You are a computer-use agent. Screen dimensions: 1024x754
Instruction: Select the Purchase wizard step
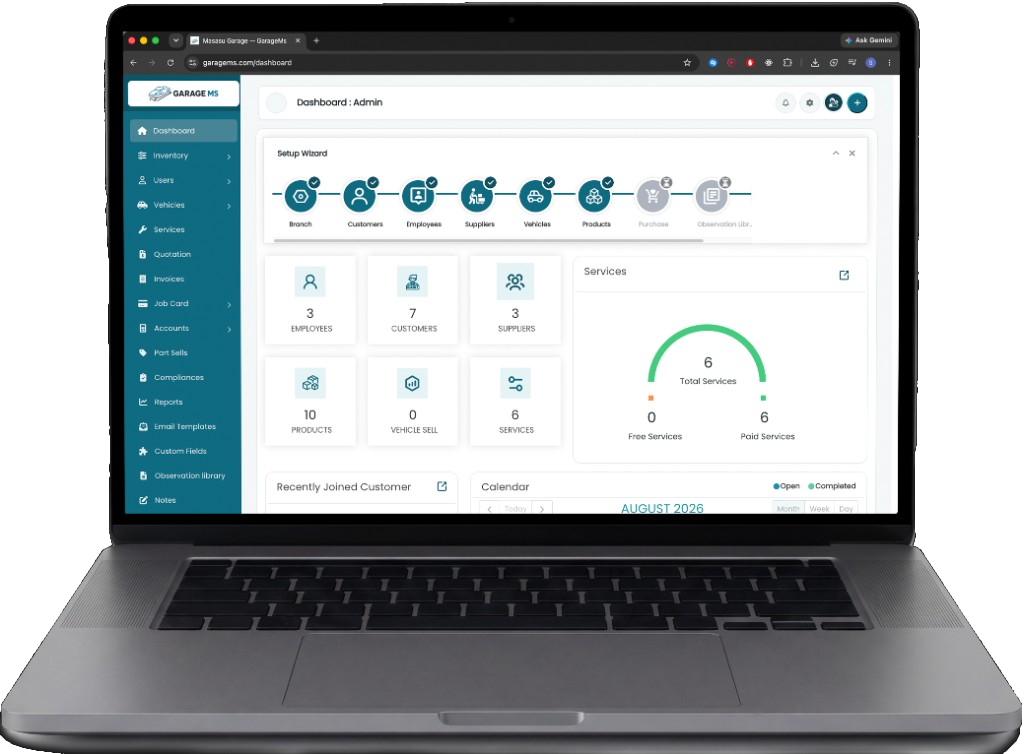click(653, 196)
